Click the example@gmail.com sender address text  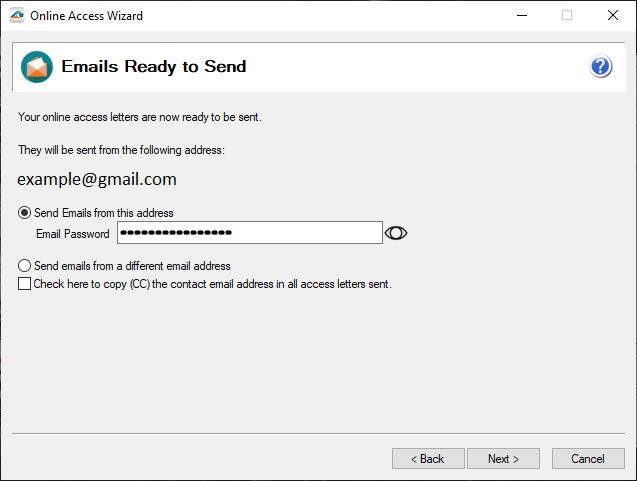[97, 180]
